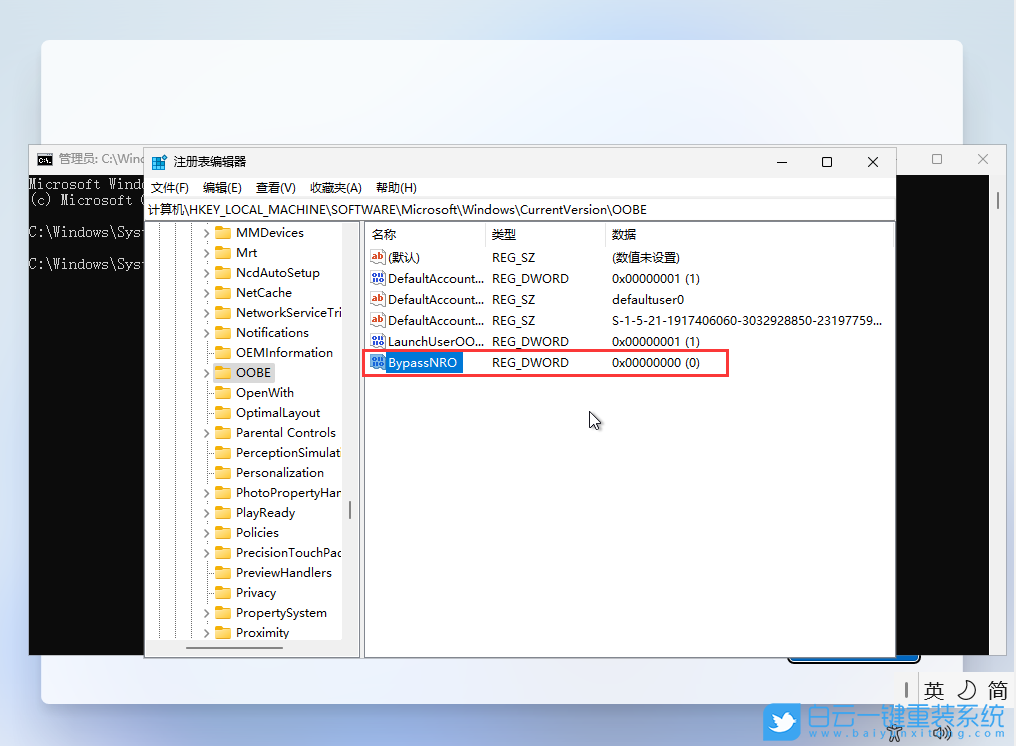Expand the MMDevices registry key
The height and width of the screenshot is (746, 1016).
coord(206,232)
